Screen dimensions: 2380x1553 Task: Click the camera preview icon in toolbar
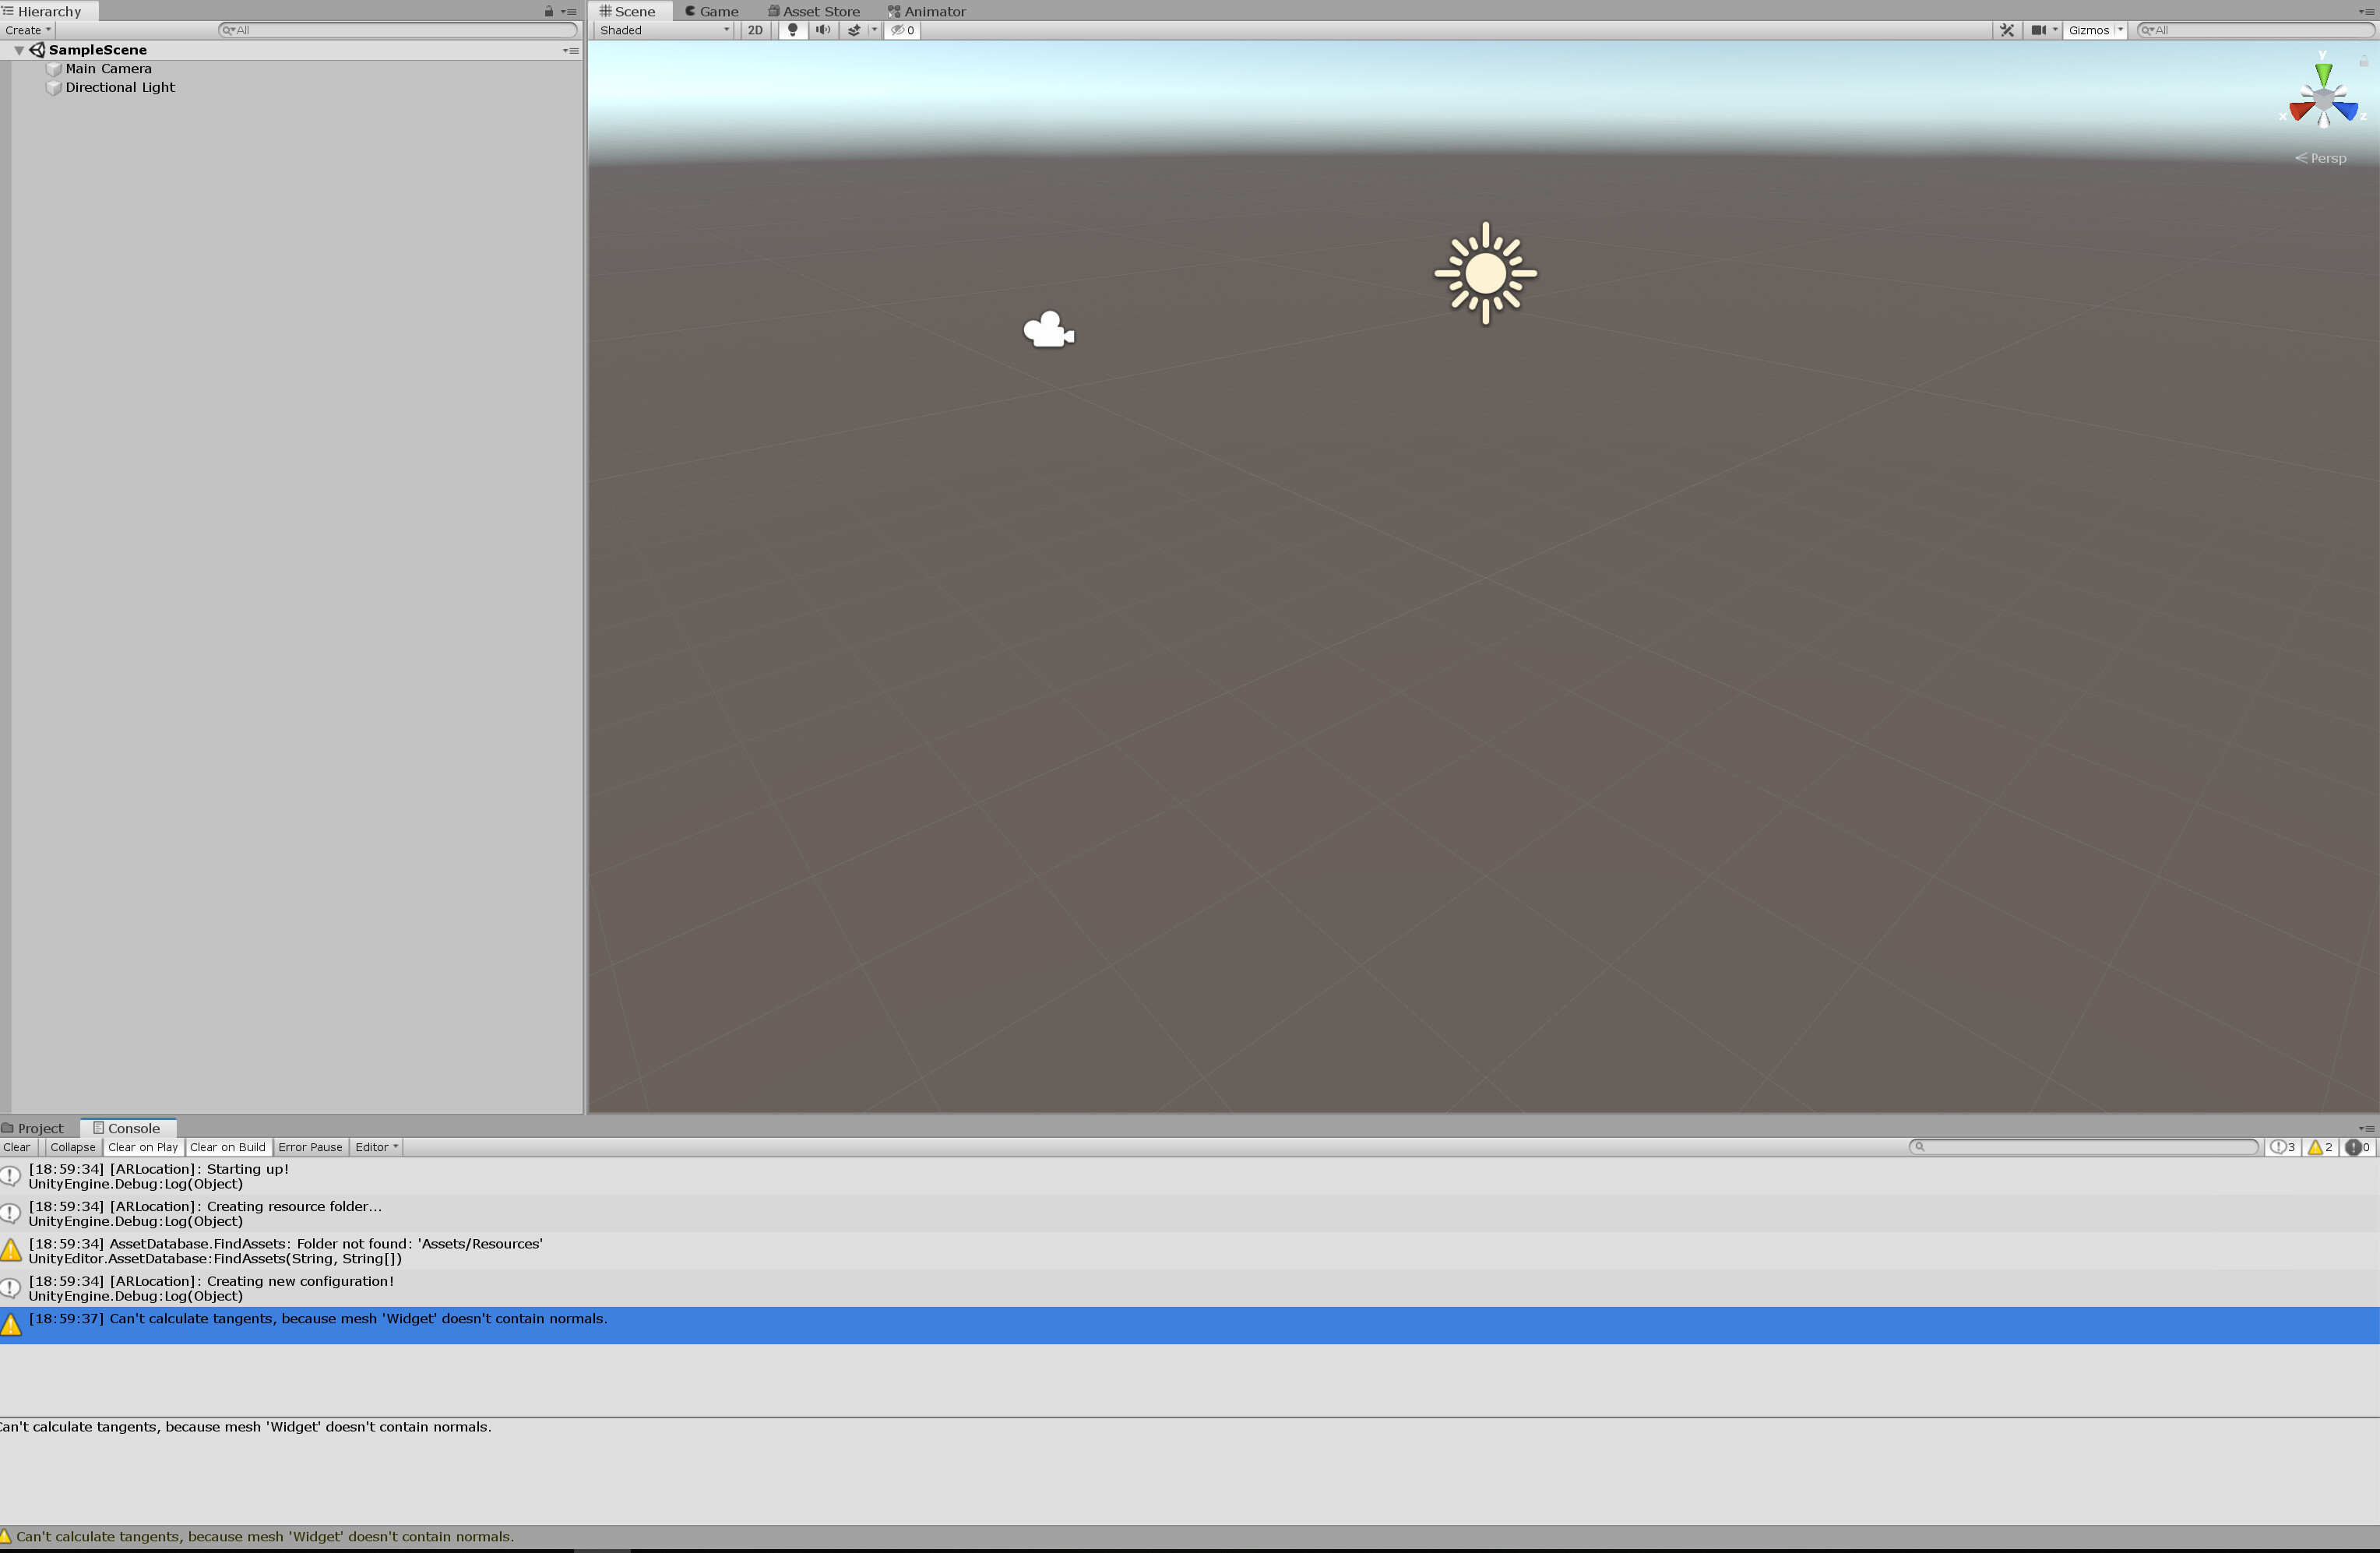[x=2040, y=30]
